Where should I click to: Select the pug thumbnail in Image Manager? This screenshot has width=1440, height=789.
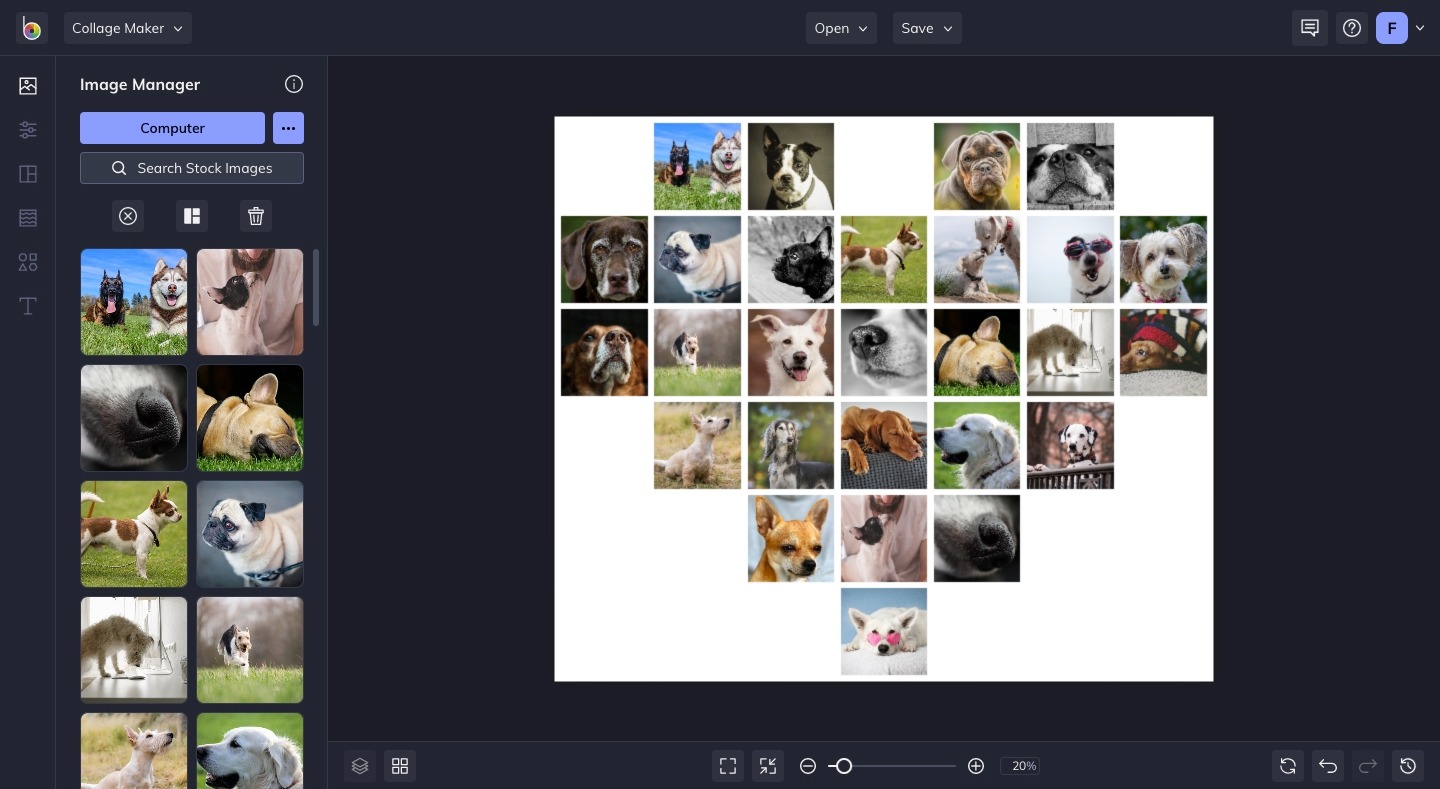(x=250, y=534)
